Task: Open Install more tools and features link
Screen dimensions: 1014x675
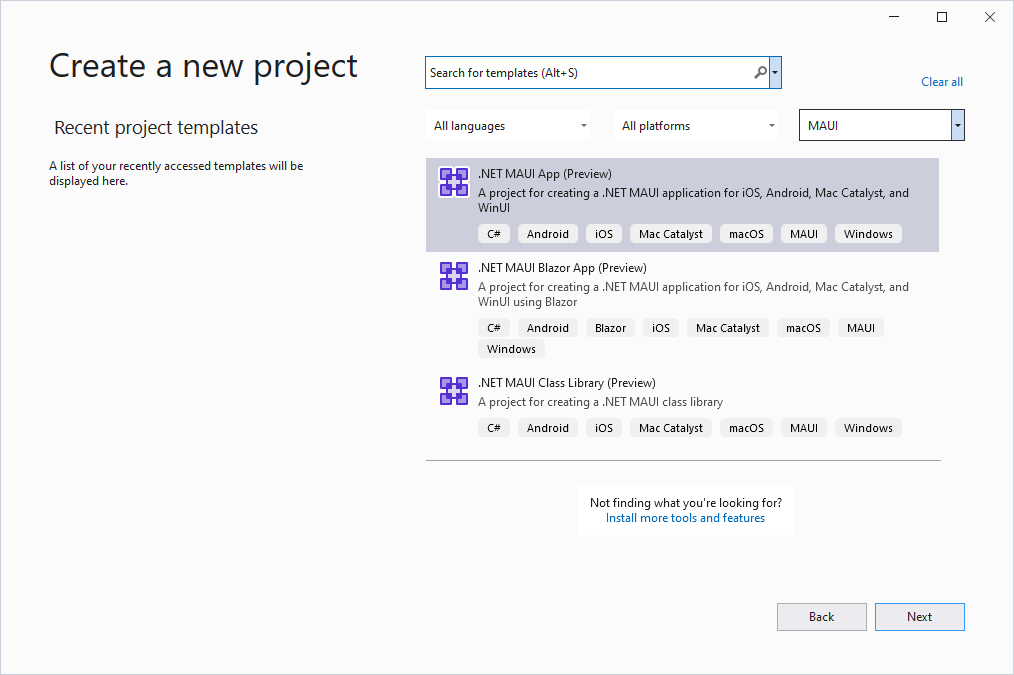Action: point(685,518)
